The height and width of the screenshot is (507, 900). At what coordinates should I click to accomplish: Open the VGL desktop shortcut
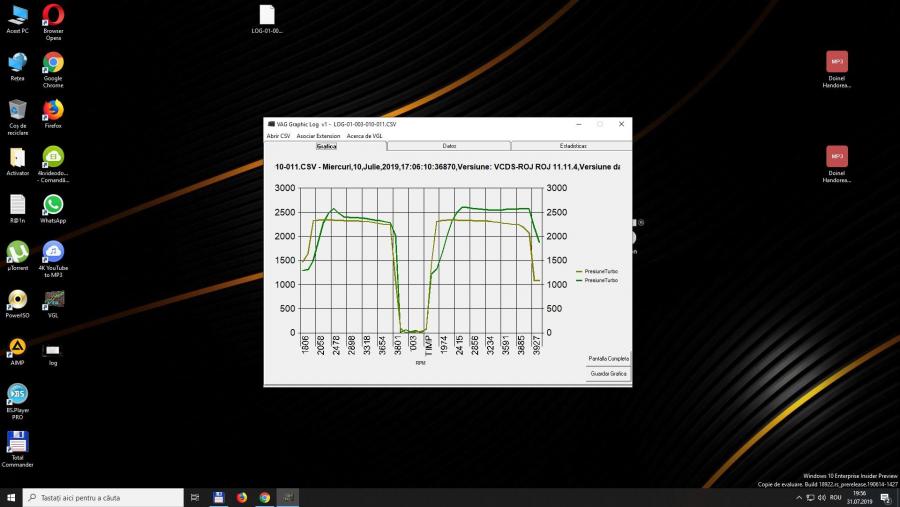click(53, 300)
